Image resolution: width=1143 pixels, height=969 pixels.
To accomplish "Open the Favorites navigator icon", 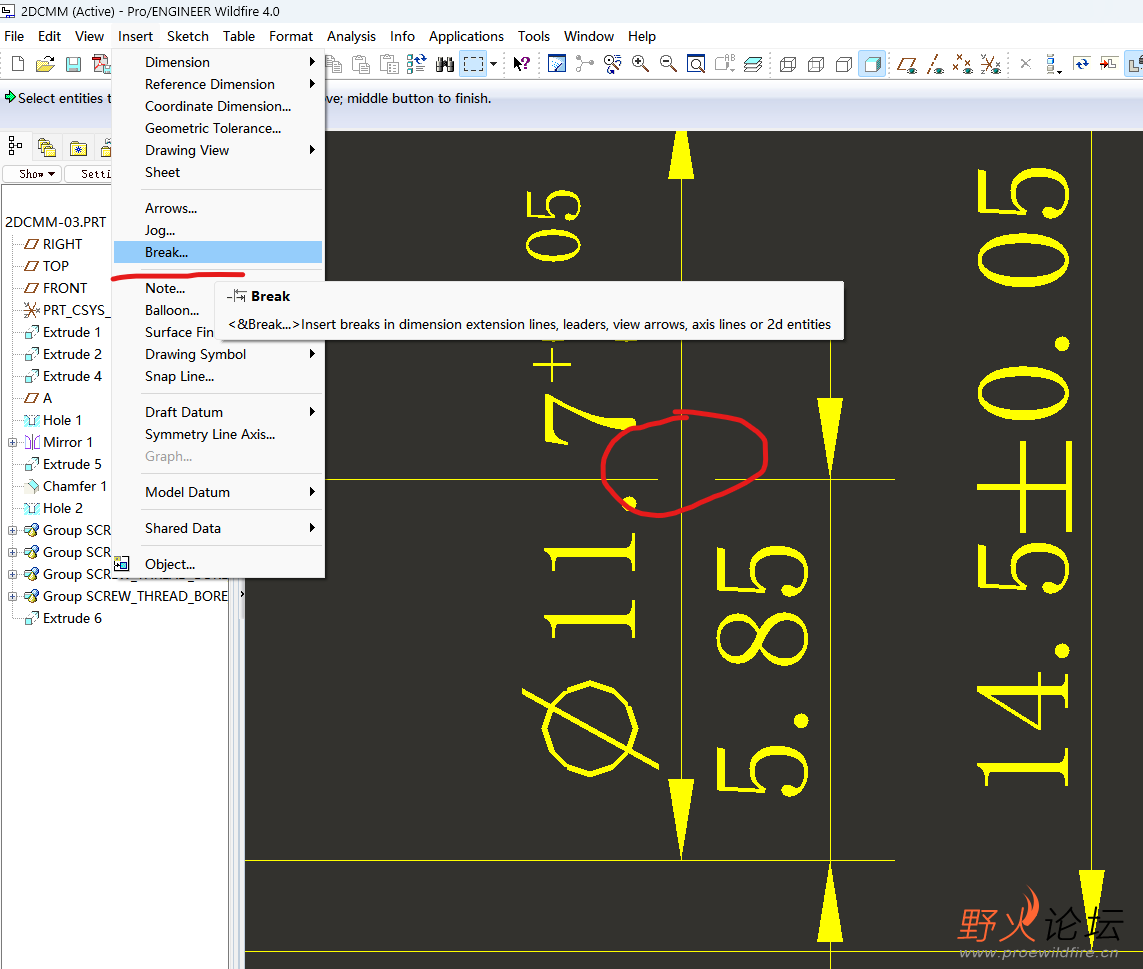I will coord(78,148).
